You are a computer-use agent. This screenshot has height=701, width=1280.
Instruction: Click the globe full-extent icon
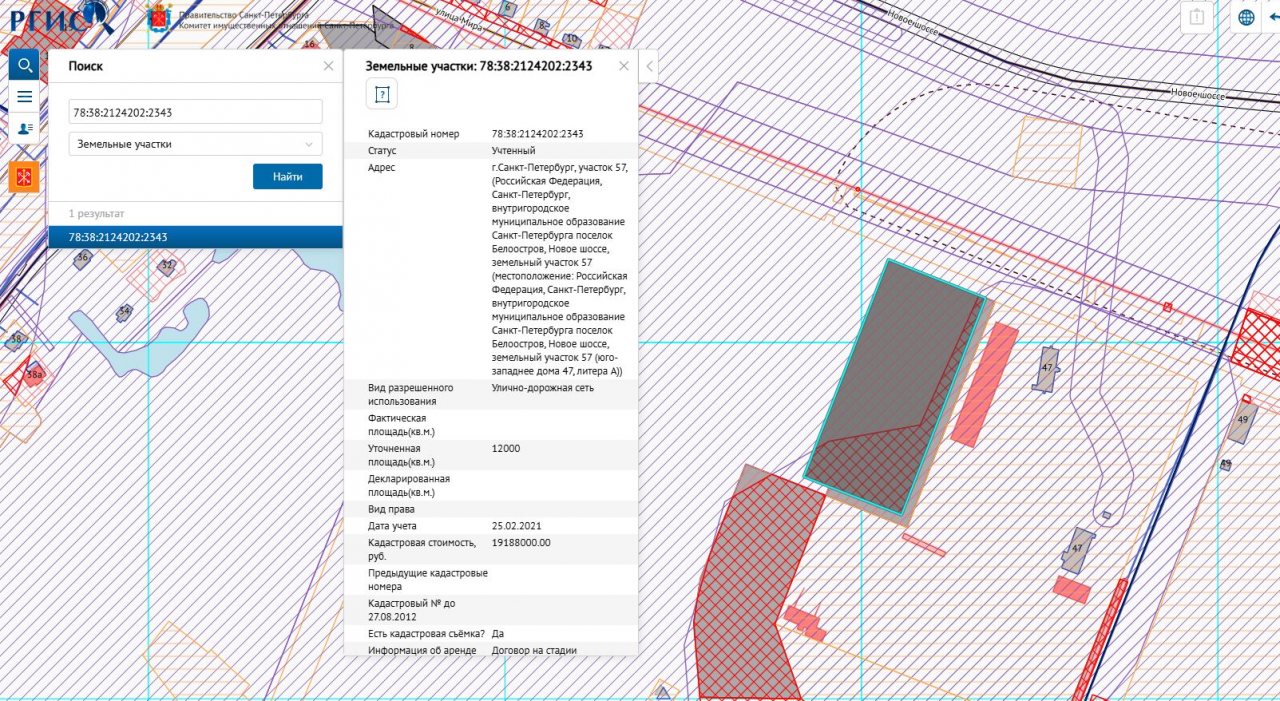point(1246,17)
